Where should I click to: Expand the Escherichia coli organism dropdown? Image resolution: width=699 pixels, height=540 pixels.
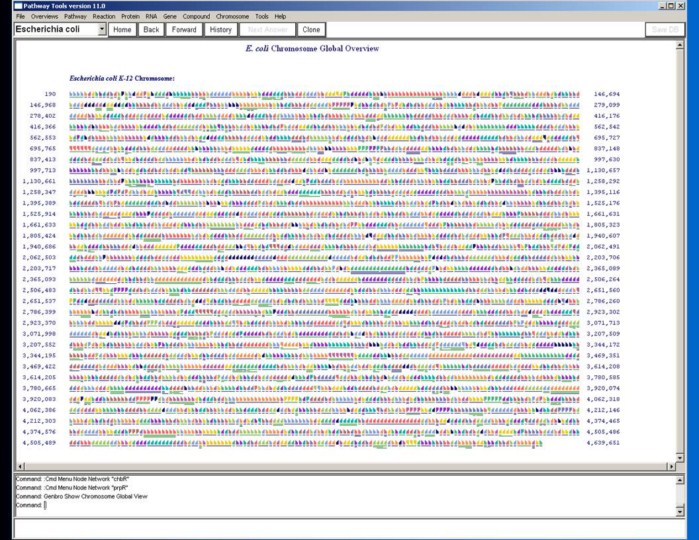[102, 30]
